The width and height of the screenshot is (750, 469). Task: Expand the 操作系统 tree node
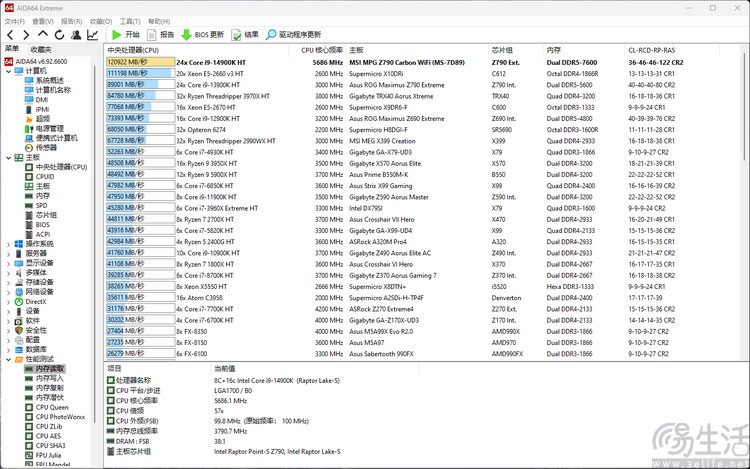click(x=8, y=244)
